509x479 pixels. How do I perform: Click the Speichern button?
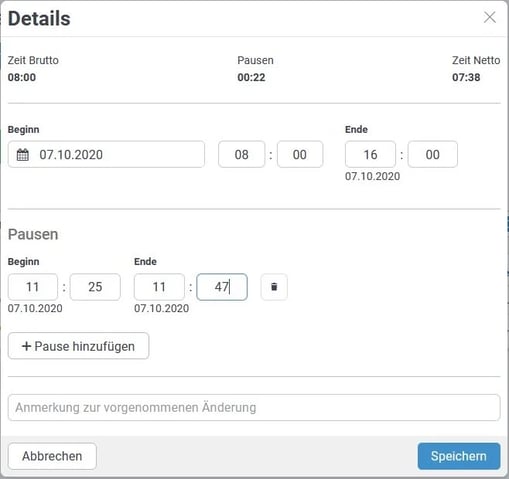coord(459,456)
